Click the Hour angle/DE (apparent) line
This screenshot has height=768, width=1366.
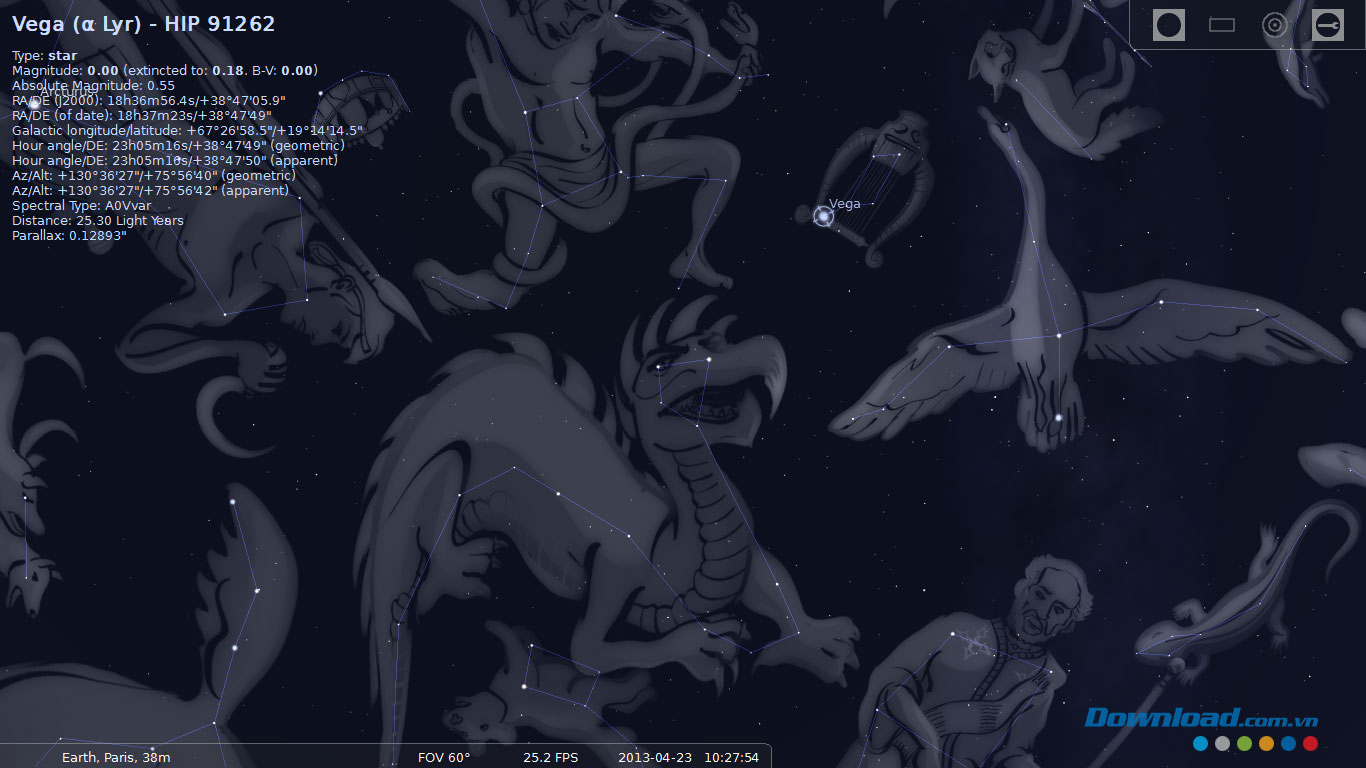(175, 161)
